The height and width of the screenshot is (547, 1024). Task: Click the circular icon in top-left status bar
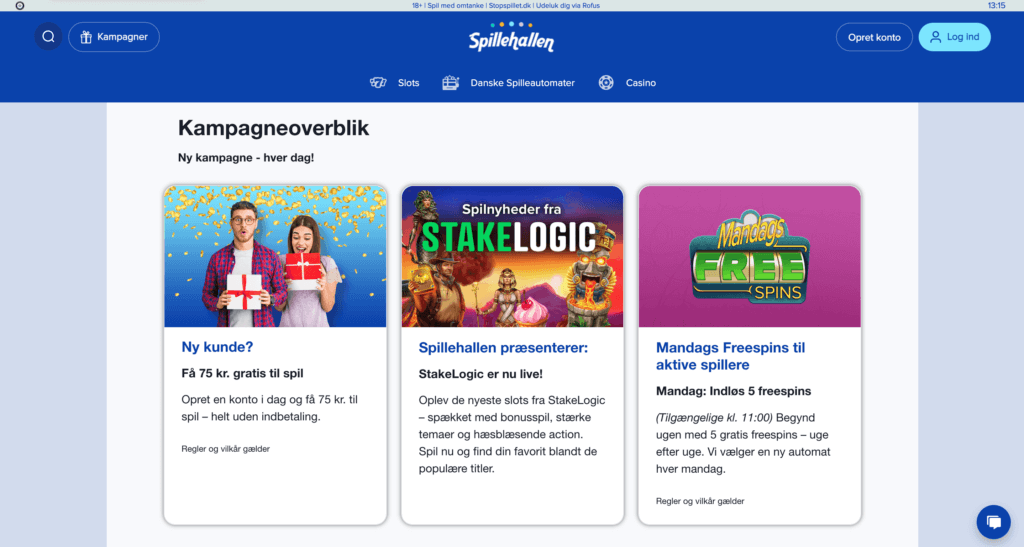point(20,5)
